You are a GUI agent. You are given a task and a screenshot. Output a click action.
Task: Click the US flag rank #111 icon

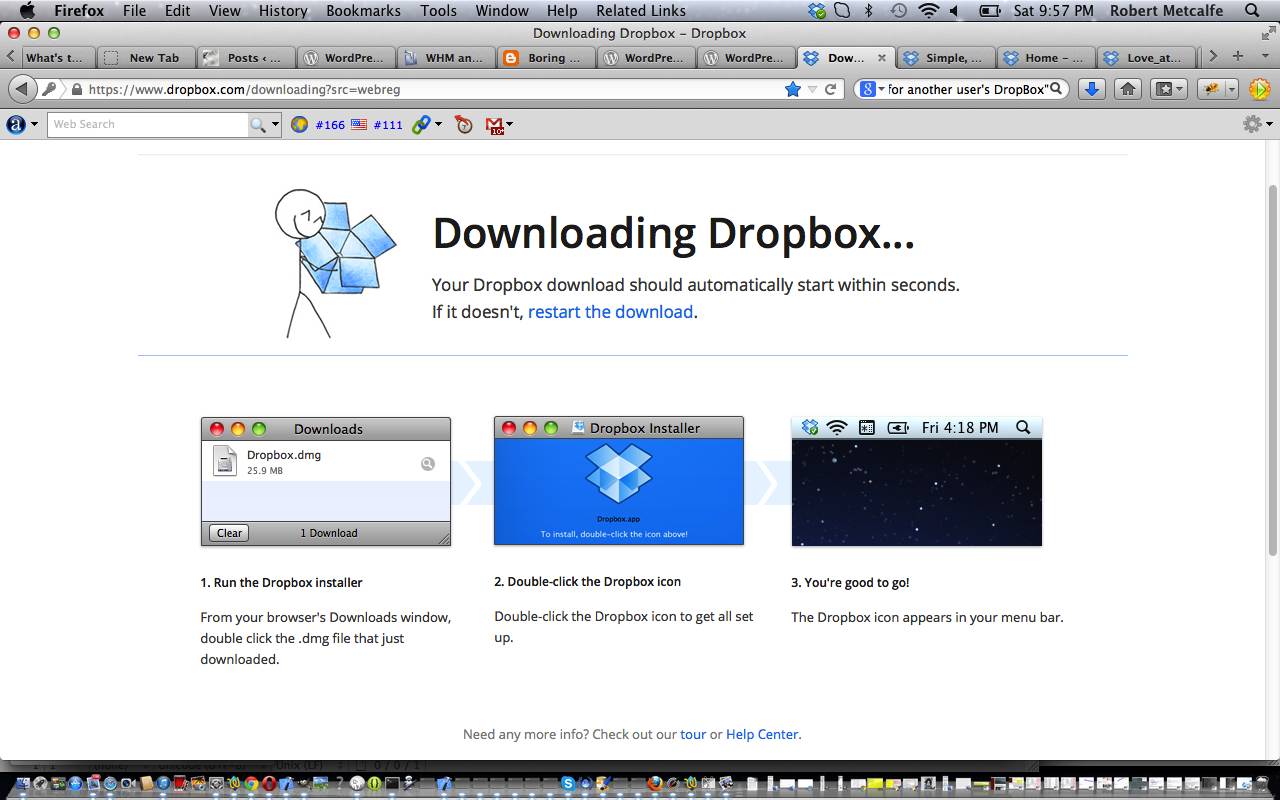click(x=359, y=124)
